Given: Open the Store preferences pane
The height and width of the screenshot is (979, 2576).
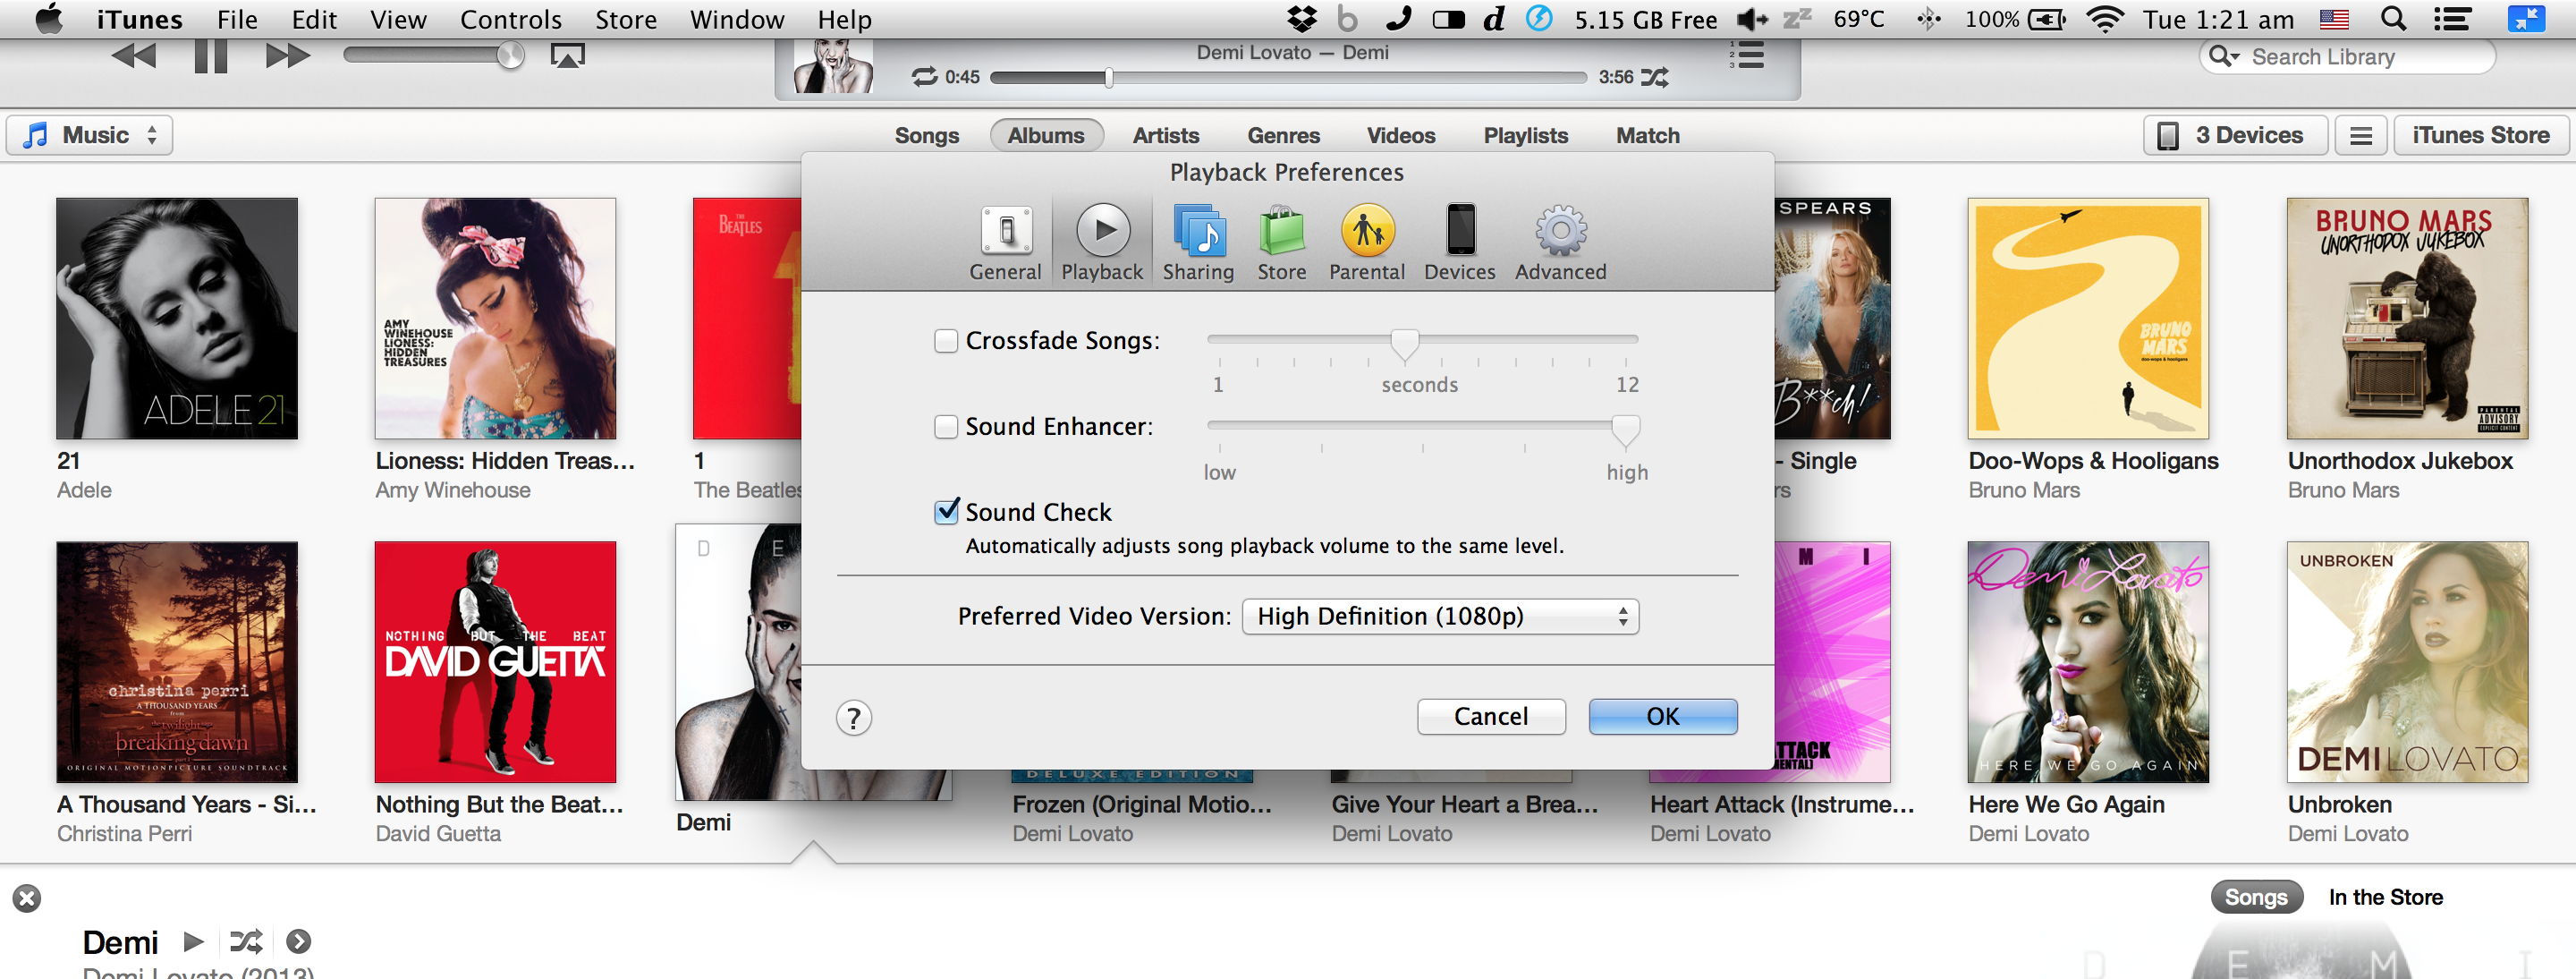Looking at the screenshot, I should point(1281,243).
